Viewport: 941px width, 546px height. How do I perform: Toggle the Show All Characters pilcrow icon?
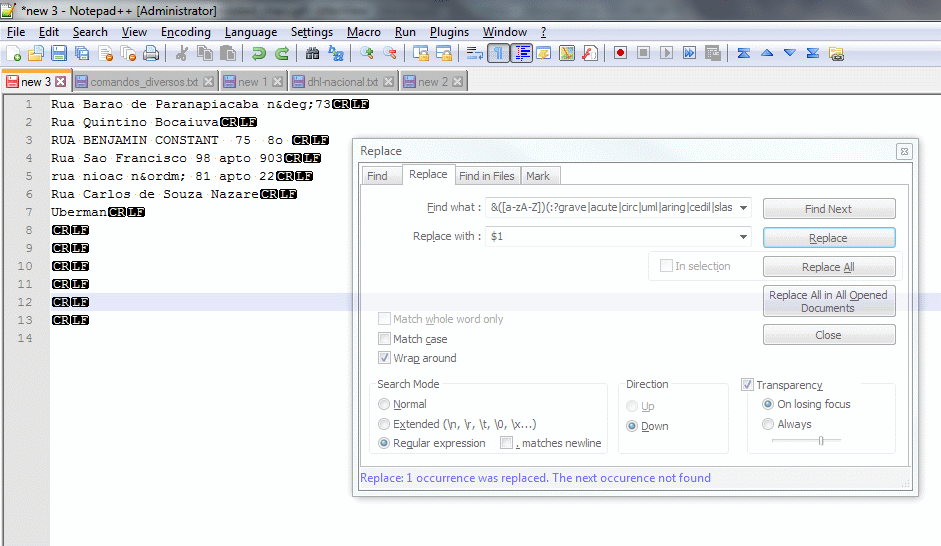[498, 53]
